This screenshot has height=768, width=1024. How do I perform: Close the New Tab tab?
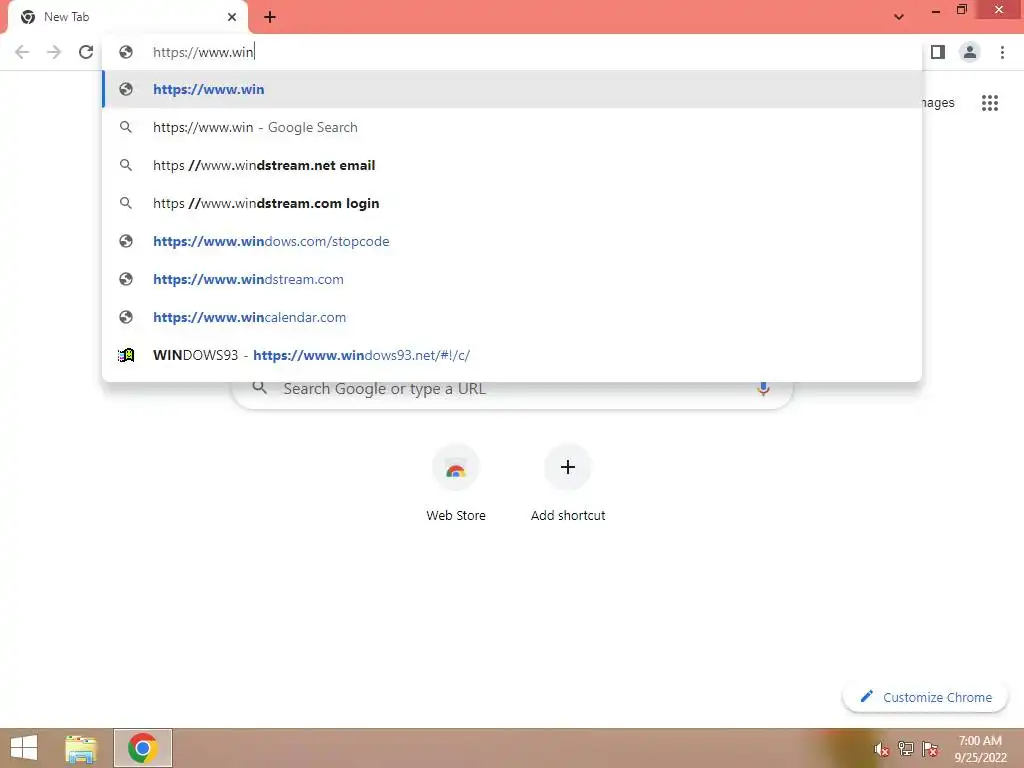click(232, 17)
